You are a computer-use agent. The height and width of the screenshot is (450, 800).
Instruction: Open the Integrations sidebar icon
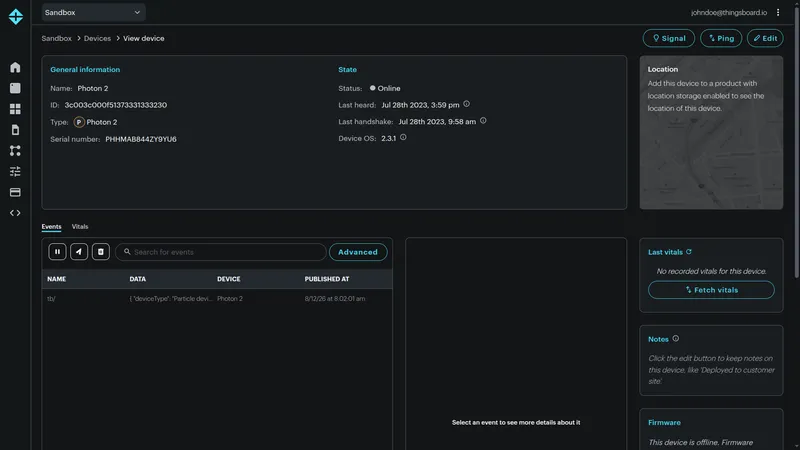pyautogui.click(x=15, y=151)
